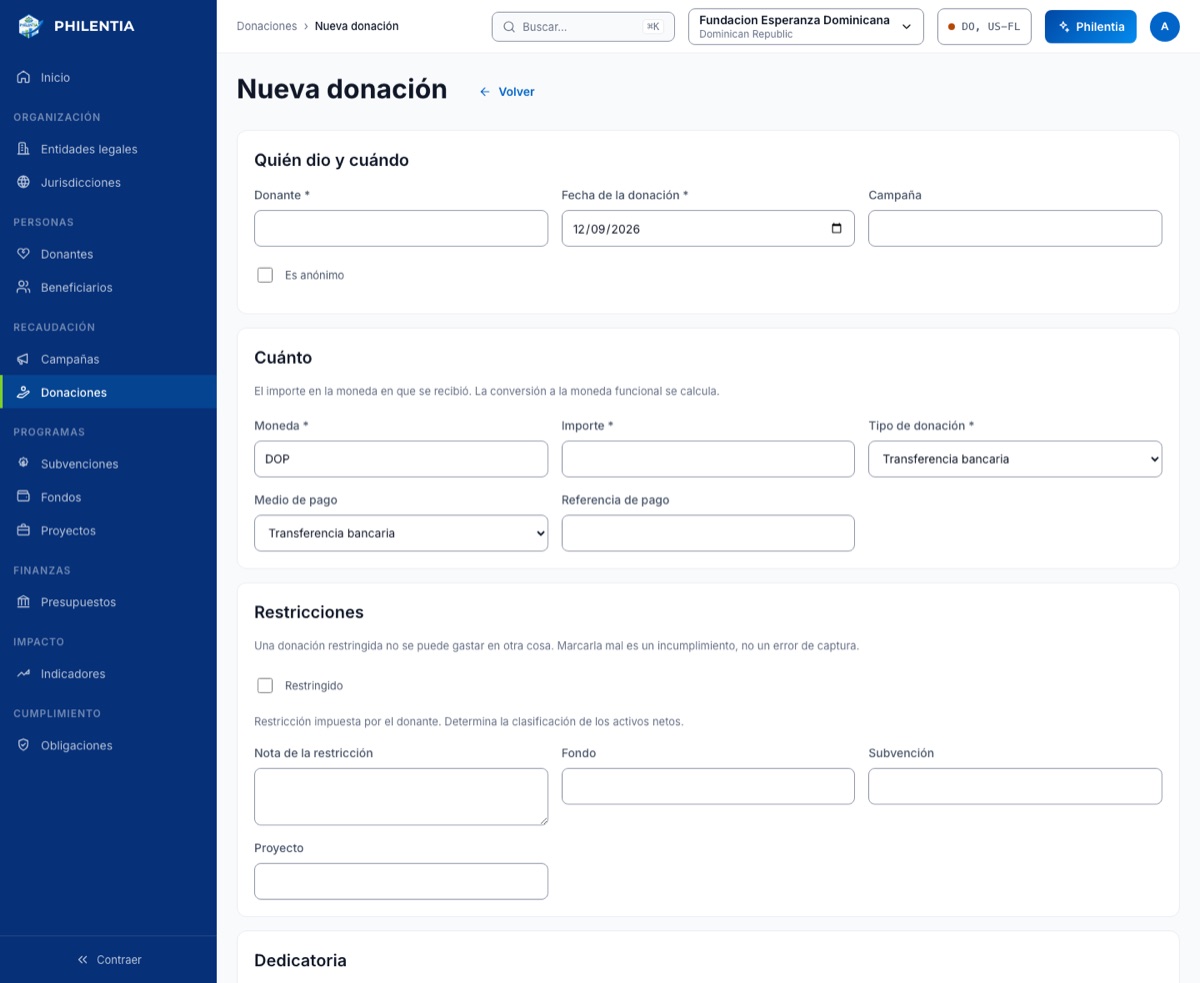This screenshot has height=983, width=1200.
Task: Open Obligaciones under Cumplimiento
Action: pos(108,745)
